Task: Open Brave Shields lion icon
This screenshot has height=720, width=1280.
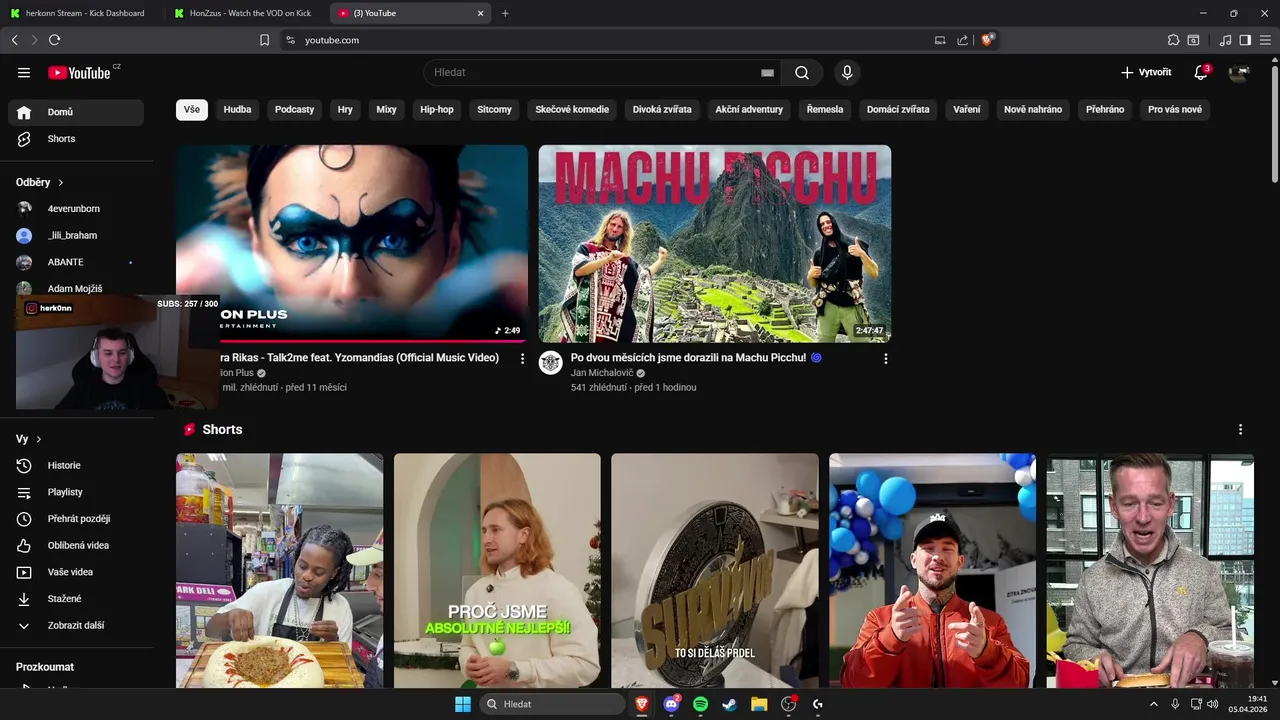Action: click(x=987, y=40)
